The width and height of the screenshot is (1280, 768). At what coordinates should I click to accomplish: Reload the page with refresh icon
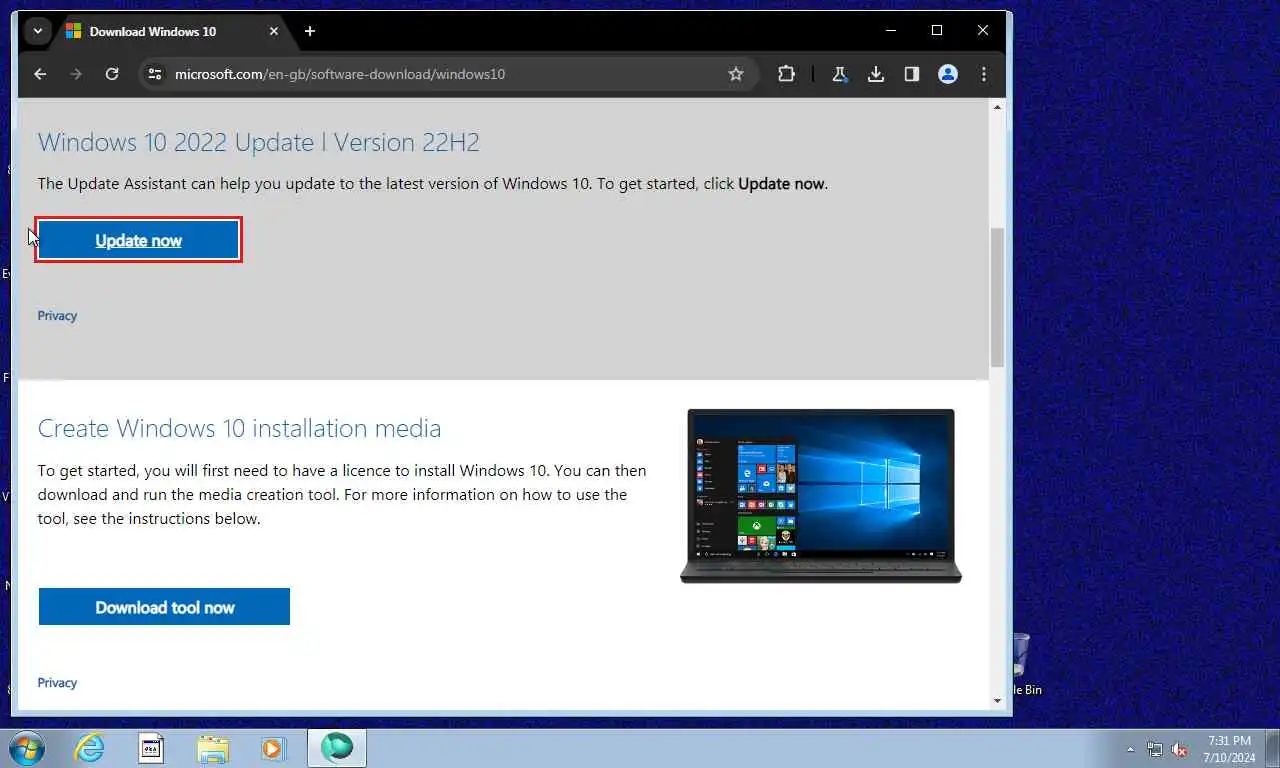[112, 74]
